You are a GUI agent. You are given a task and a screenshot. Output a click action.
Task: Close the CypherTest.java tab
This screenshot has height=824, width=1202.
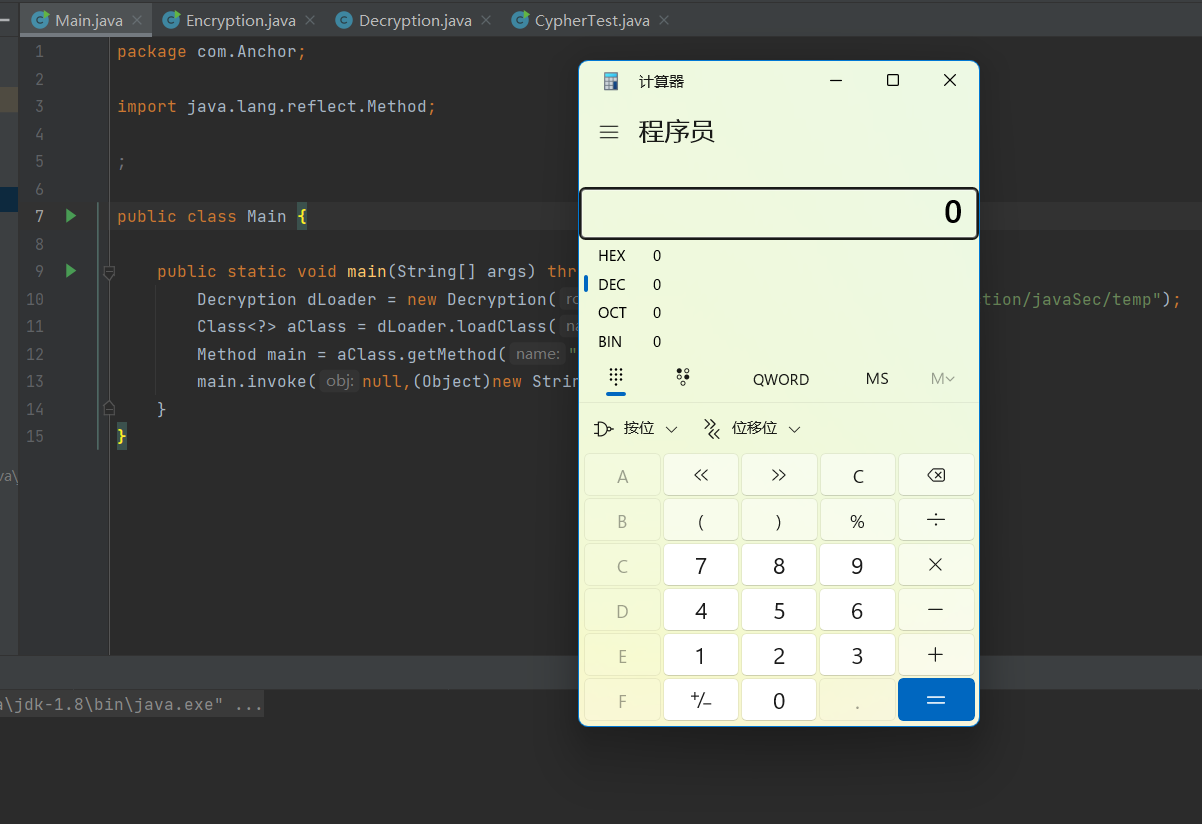tap(664, 20)
